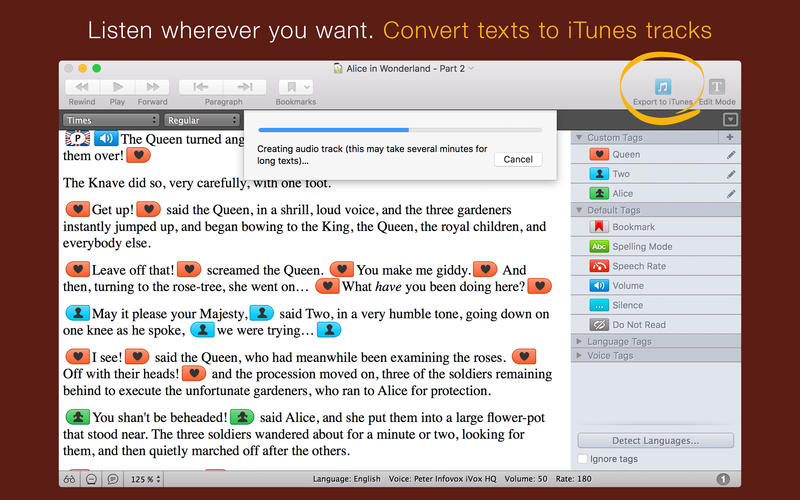Cancel the audio track creation
This screenshot has height=500, width=800.
(x=518, y=159)
